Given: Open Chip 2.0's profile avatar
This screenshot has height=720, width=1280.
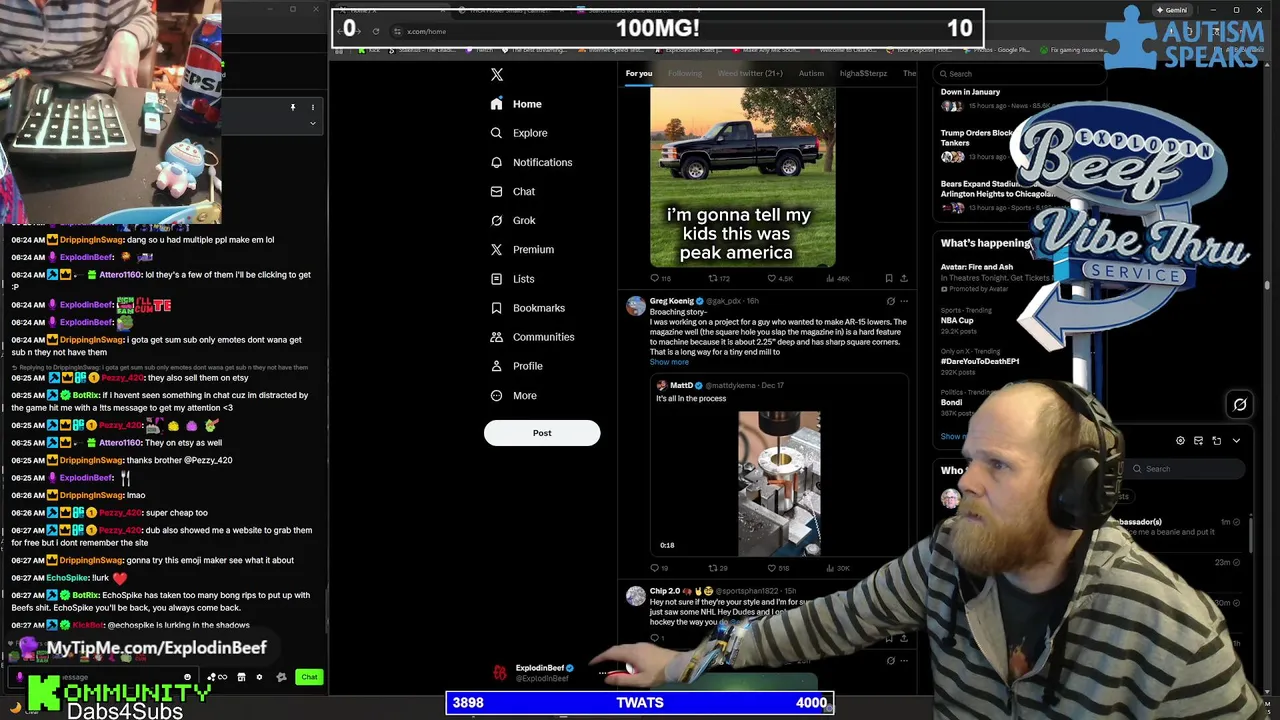Looking at the screenshot, I should click(635, 597).
